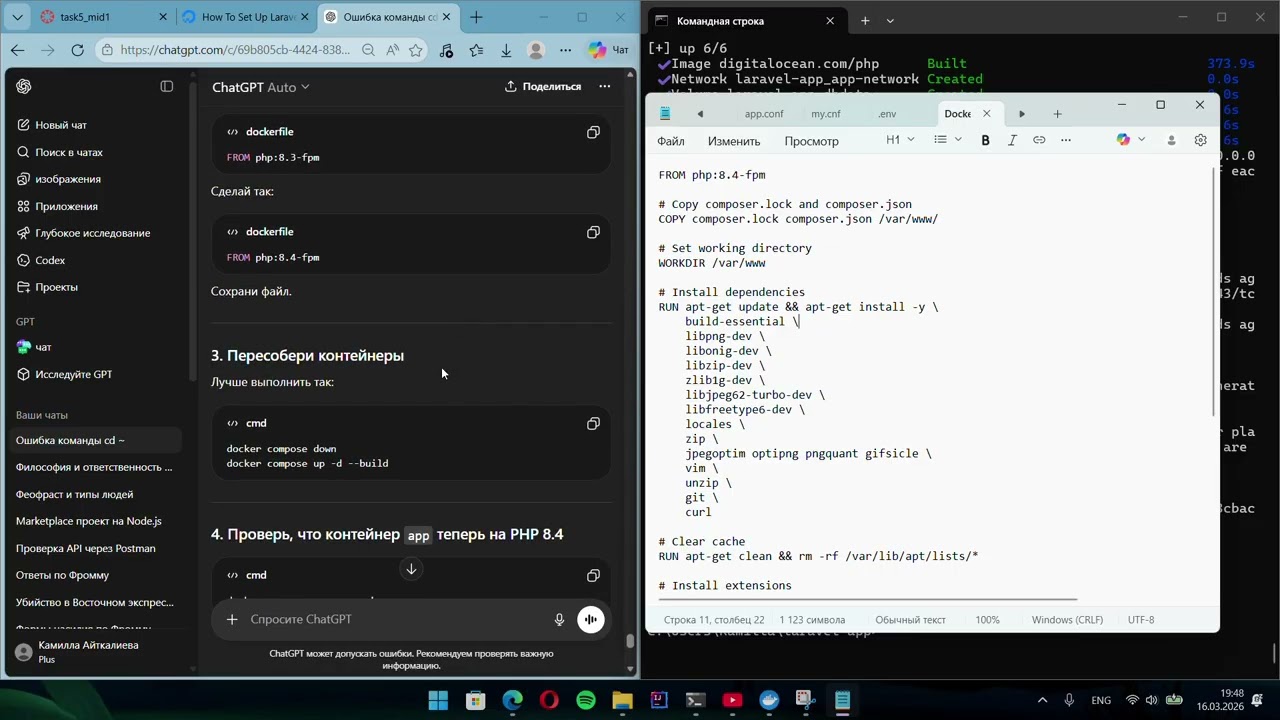Open Notepad 'Просмотр' menu
Viewport: 1280px width, 720px height.
[x=811, y=141]
